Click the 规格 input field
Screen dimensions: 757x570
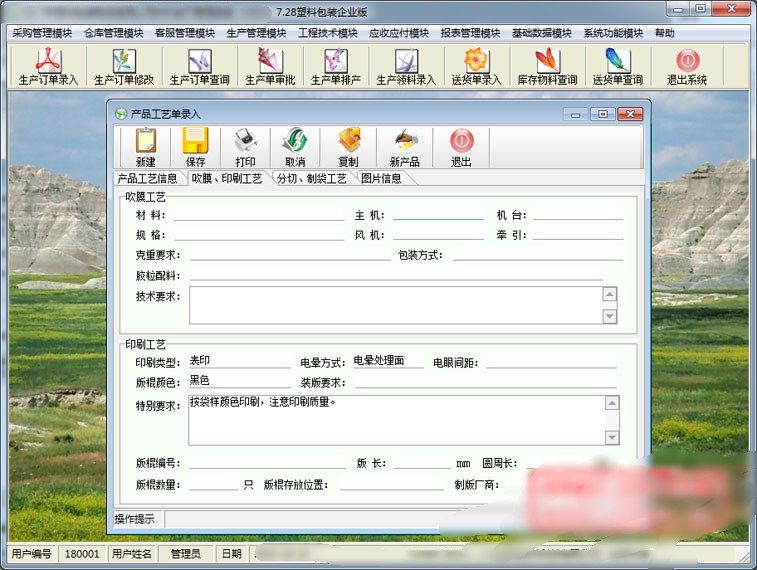[259, 235]
